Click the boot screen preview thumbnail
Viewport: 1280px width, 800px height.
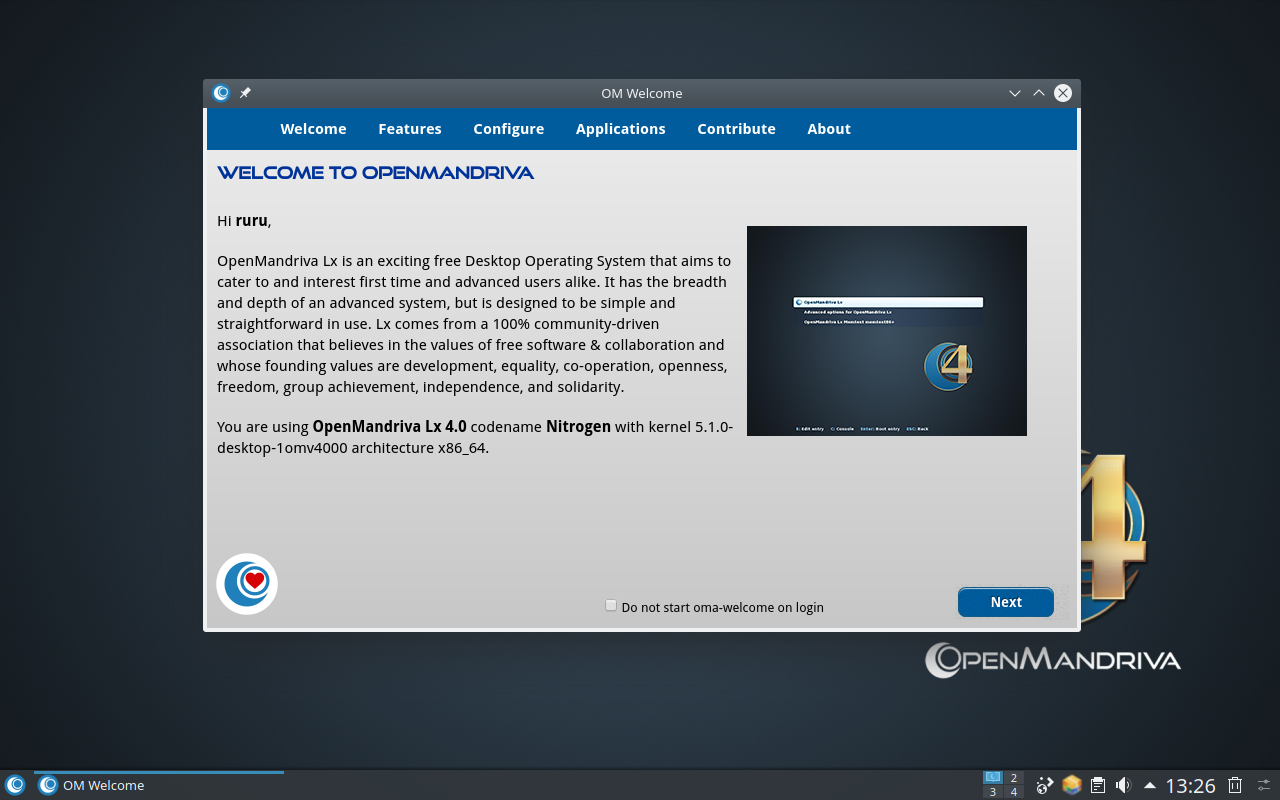(886, 331)
